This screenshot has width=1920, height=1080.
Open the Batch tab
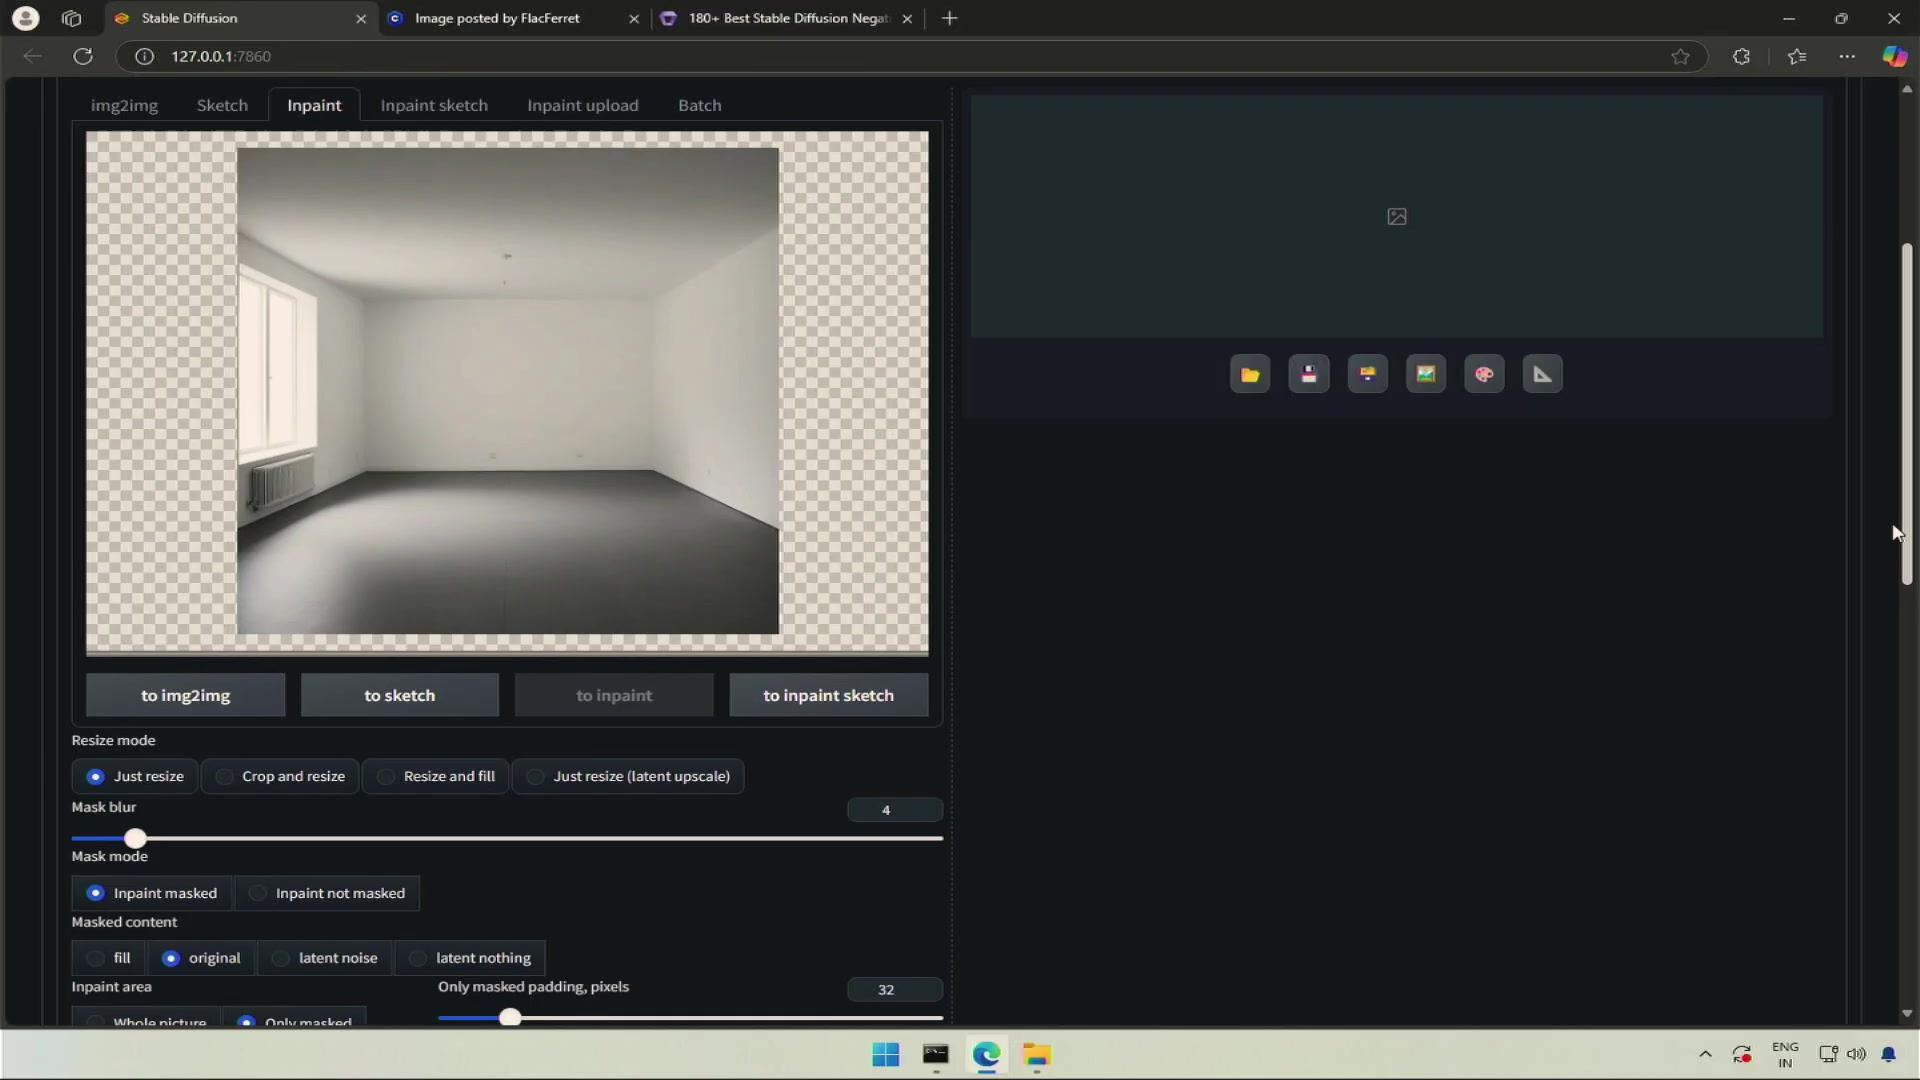click(699, 105)
